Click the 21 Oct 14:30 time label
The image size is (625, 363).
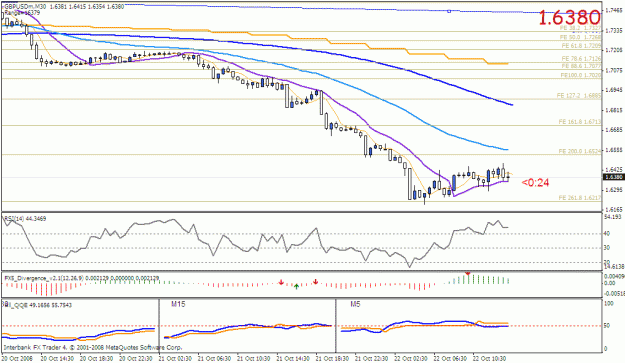[x=293, y=359]
